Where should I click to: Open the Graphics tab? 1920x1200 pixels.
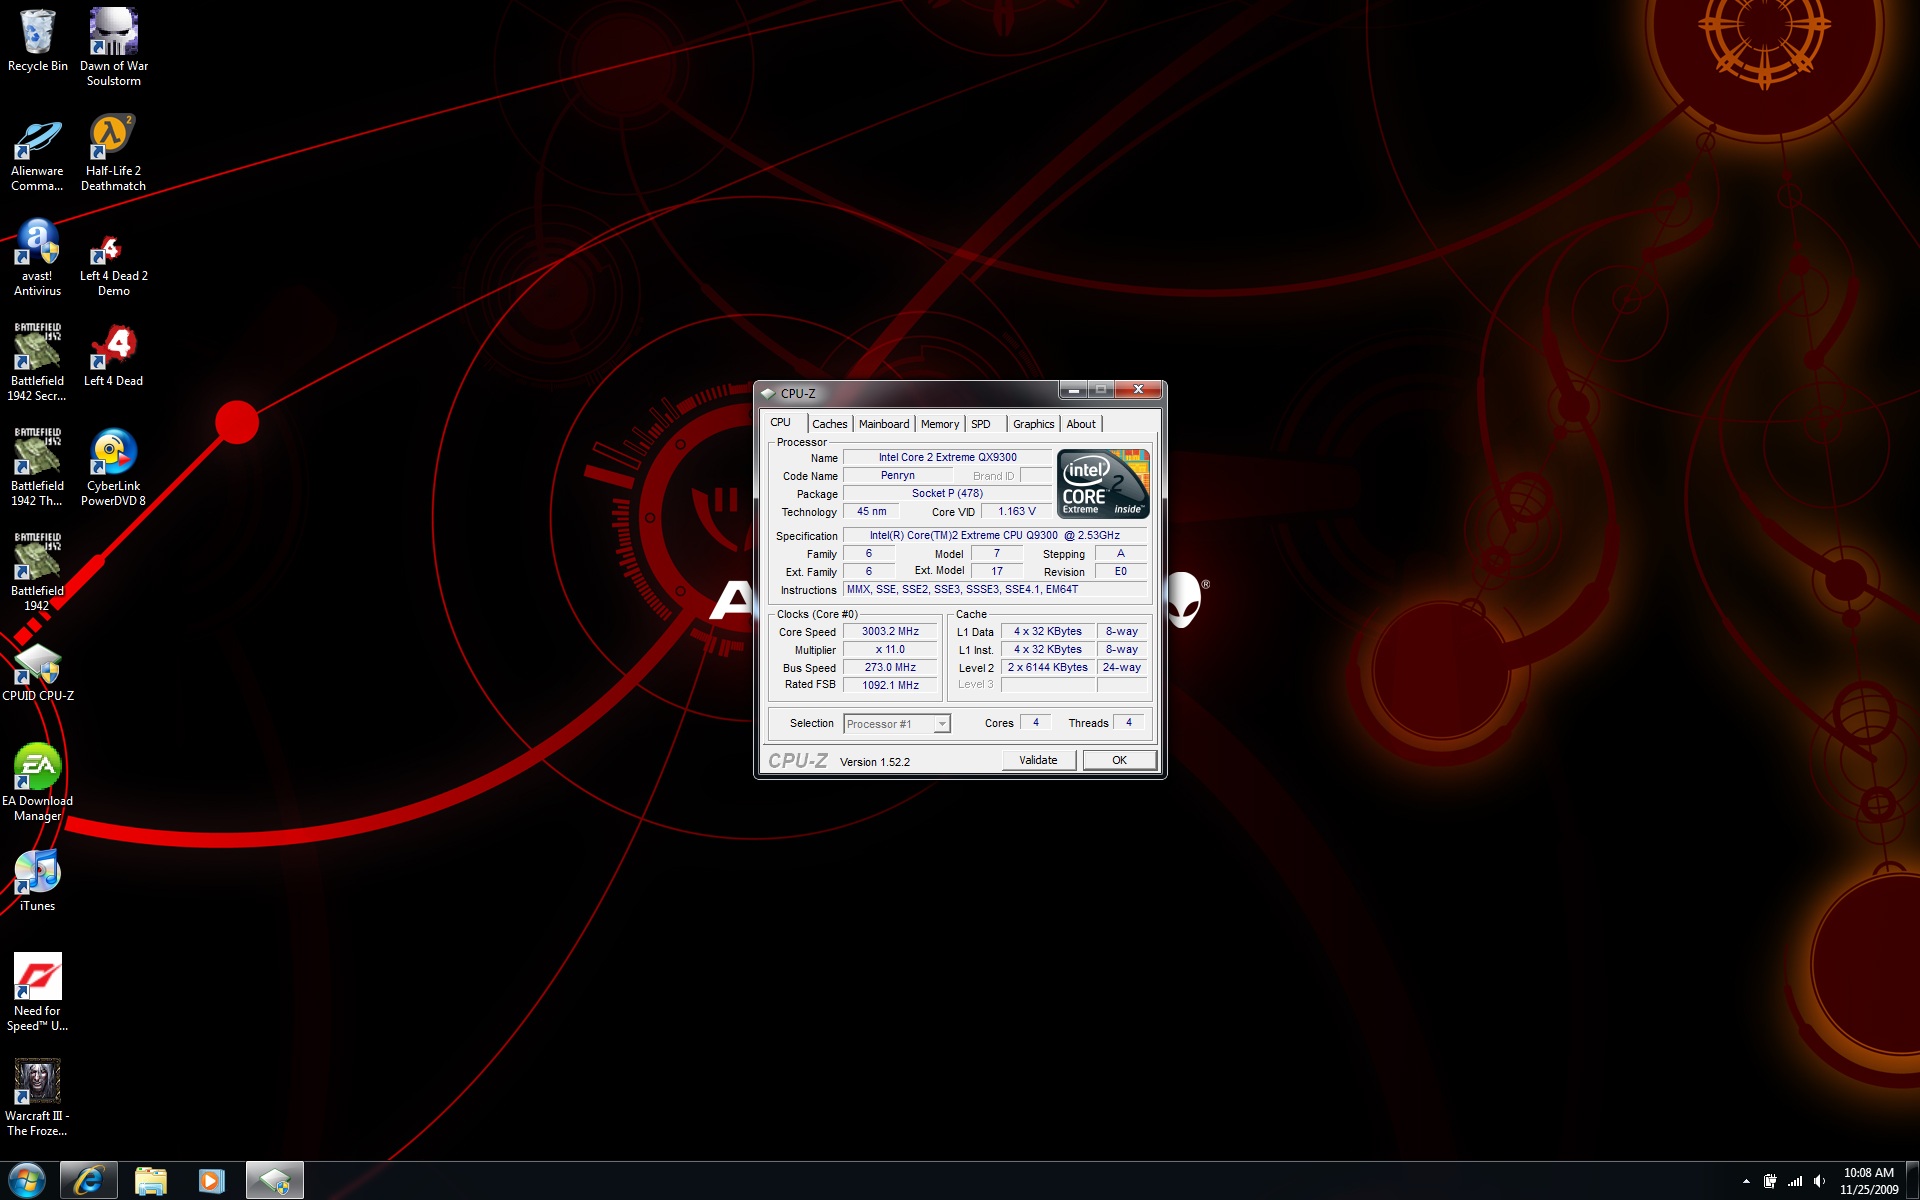(x=1033, y=424)
